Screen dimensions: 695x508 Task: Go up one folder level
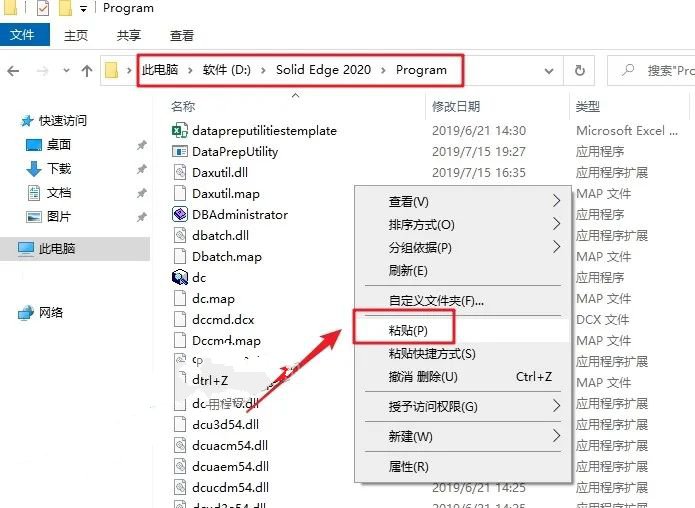(x=87, y=70)
